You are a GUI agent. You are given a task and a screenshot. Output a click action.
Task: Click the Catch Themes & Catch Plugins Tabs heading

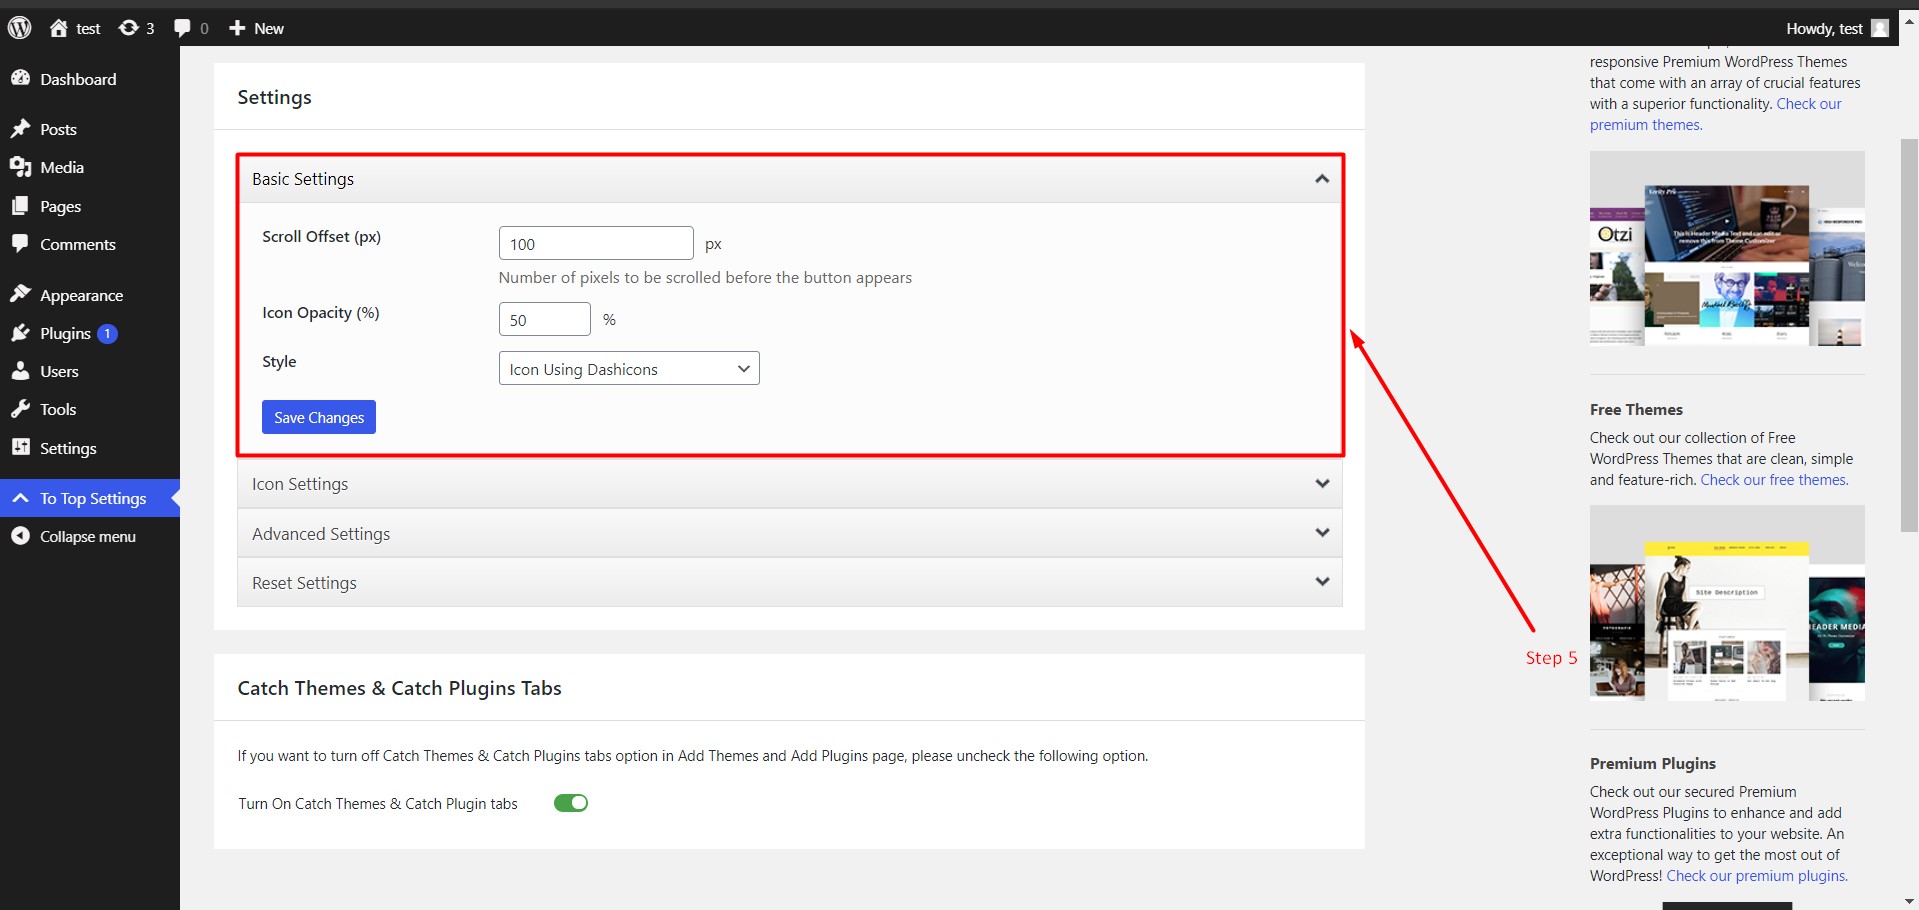[399, 688]
